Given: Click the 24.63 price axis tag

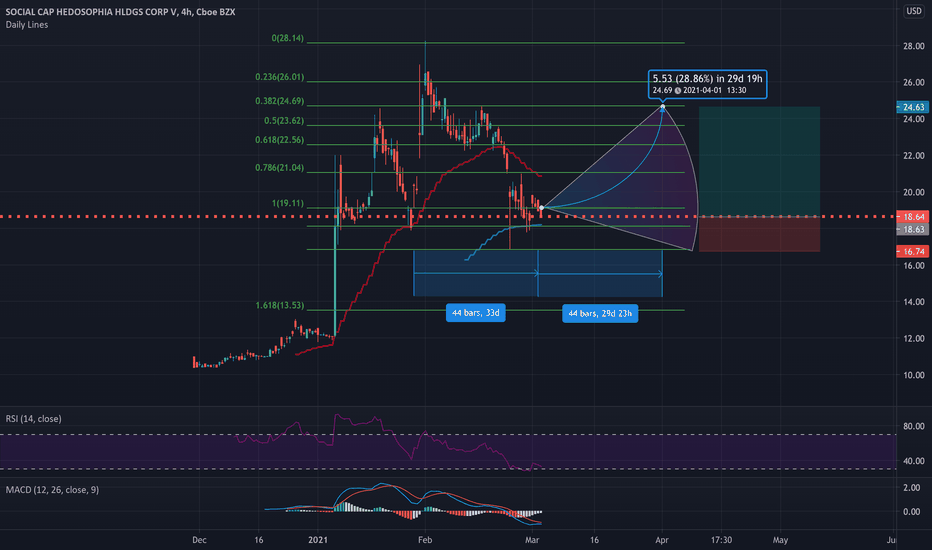Looking at the screenshot, I should [912, 107].
